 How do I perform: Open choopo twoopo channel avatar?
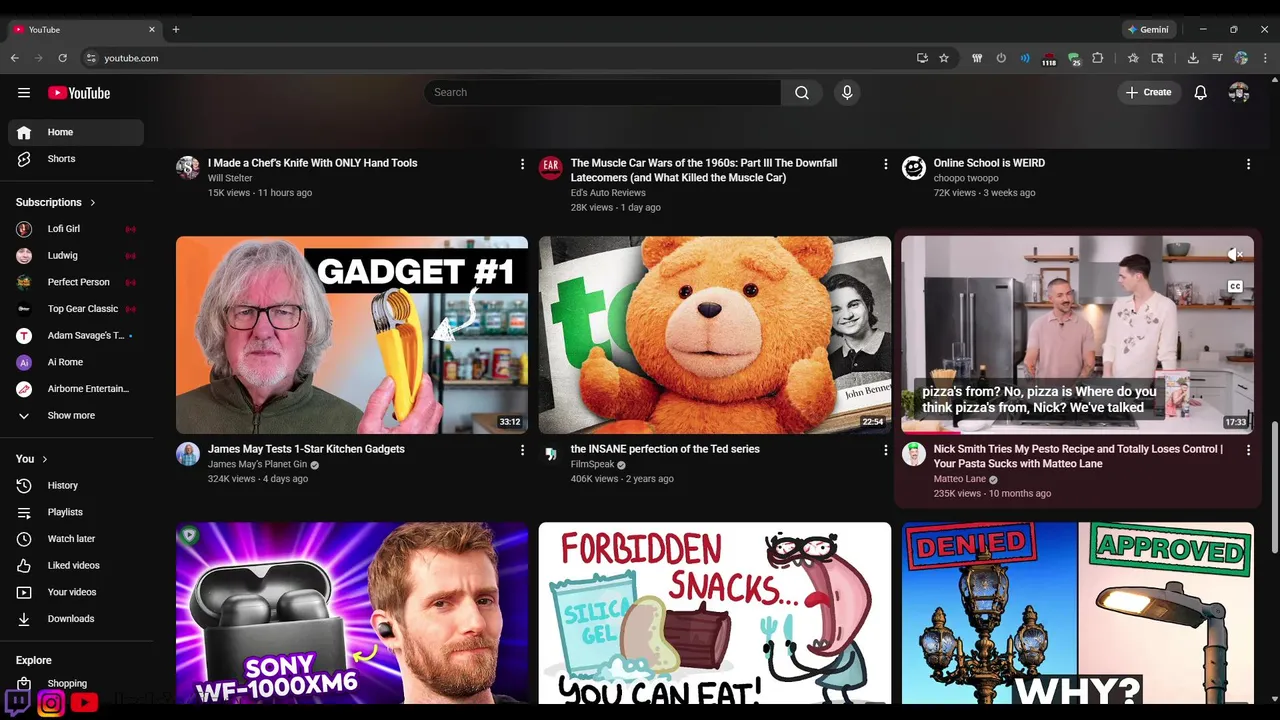[x=914, y=168]
